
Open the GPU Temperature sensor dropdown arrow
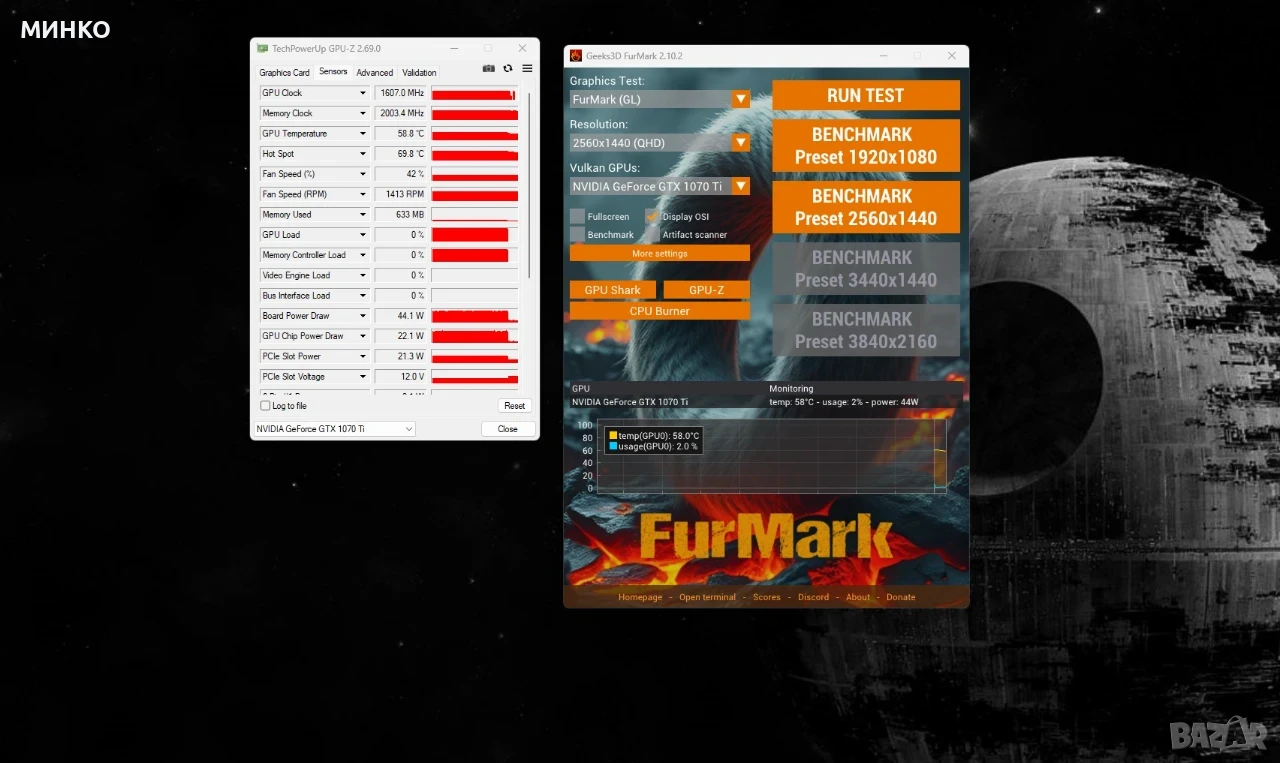[x=363, y=133]
